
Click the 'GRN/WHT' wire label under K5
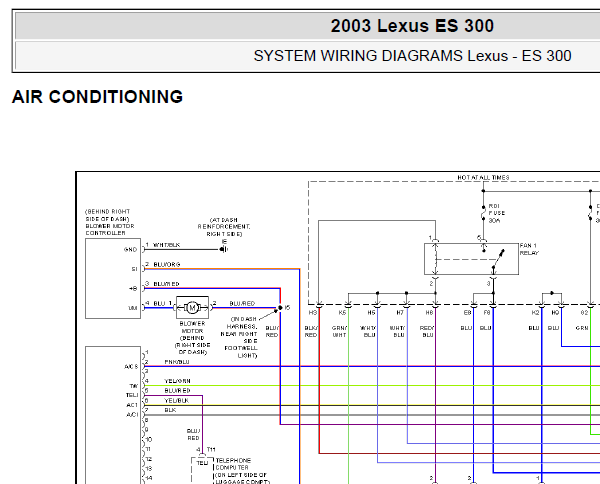pos(339,332)
